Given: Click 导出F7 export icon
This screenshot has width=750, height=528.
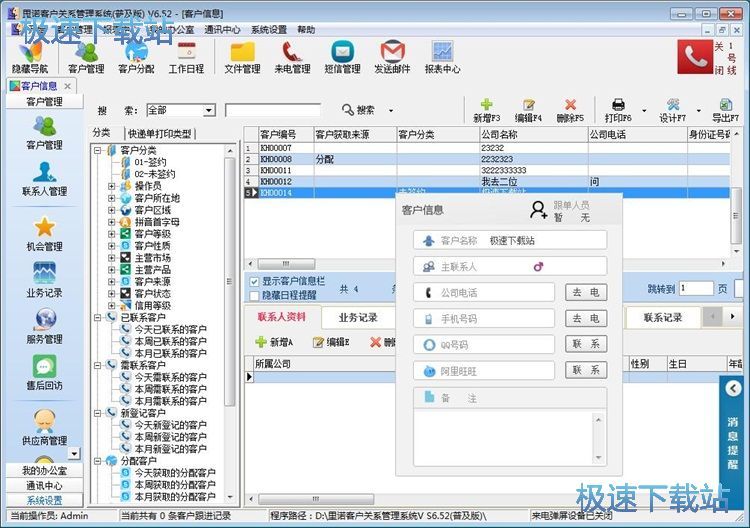Looking at the screenshot, I should click(x=725, y=110).
